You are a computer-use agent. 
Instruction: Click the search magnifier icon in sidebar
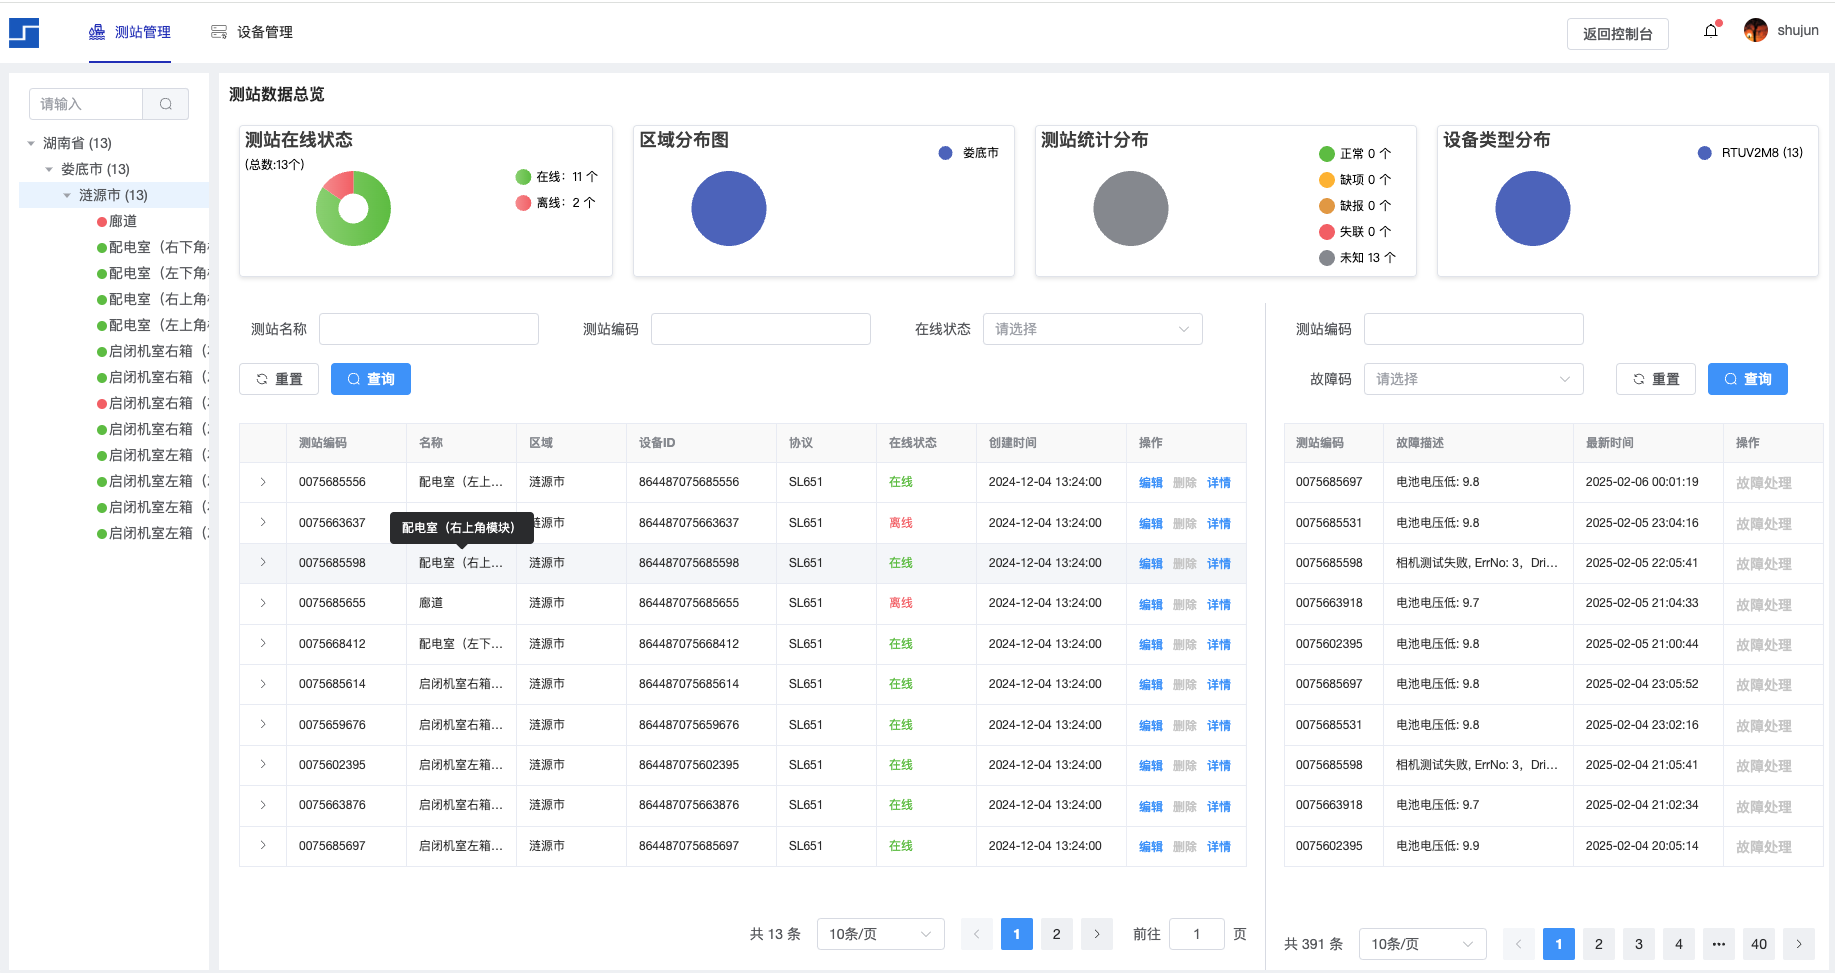pyautogui.click(x=166, y=104)
